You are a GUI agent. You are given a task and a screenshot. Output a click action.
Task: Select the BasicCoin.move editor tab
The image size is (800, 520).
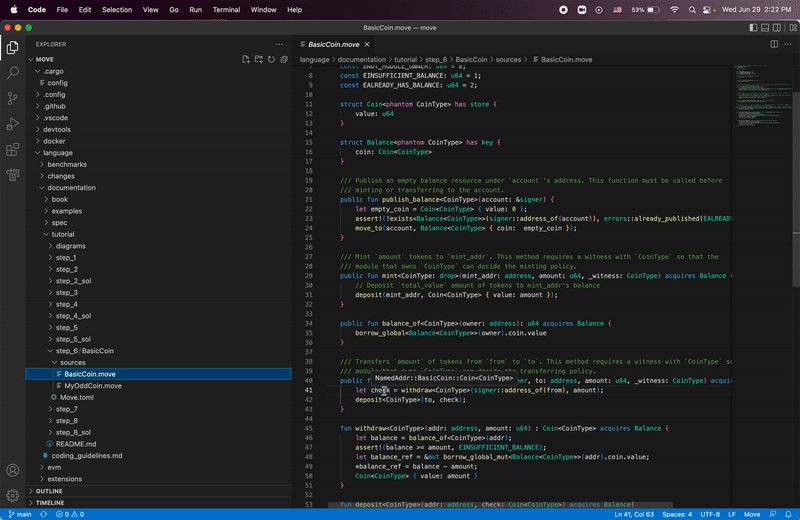(334, 44)
